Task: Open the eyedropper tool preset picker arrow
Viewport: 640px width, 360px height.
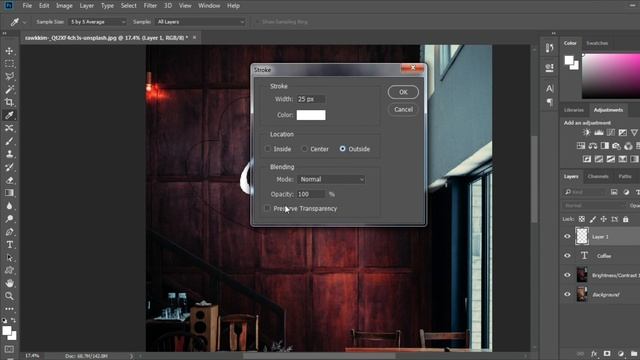Action: tap(24, 22)
